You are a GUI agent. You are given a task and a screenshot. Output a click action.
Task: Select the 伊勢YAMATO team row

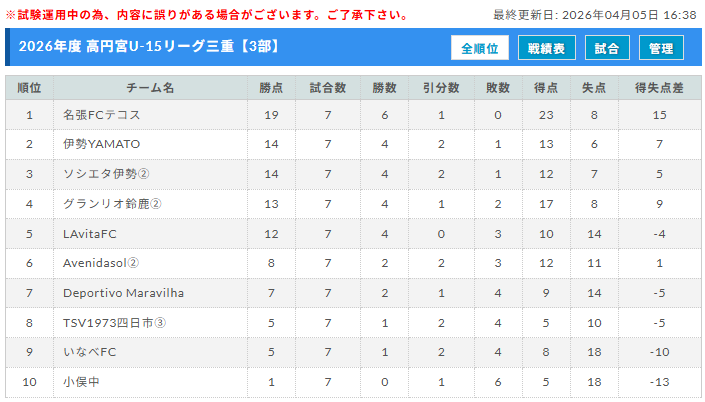pyautogui.click(x=101, y=145)
